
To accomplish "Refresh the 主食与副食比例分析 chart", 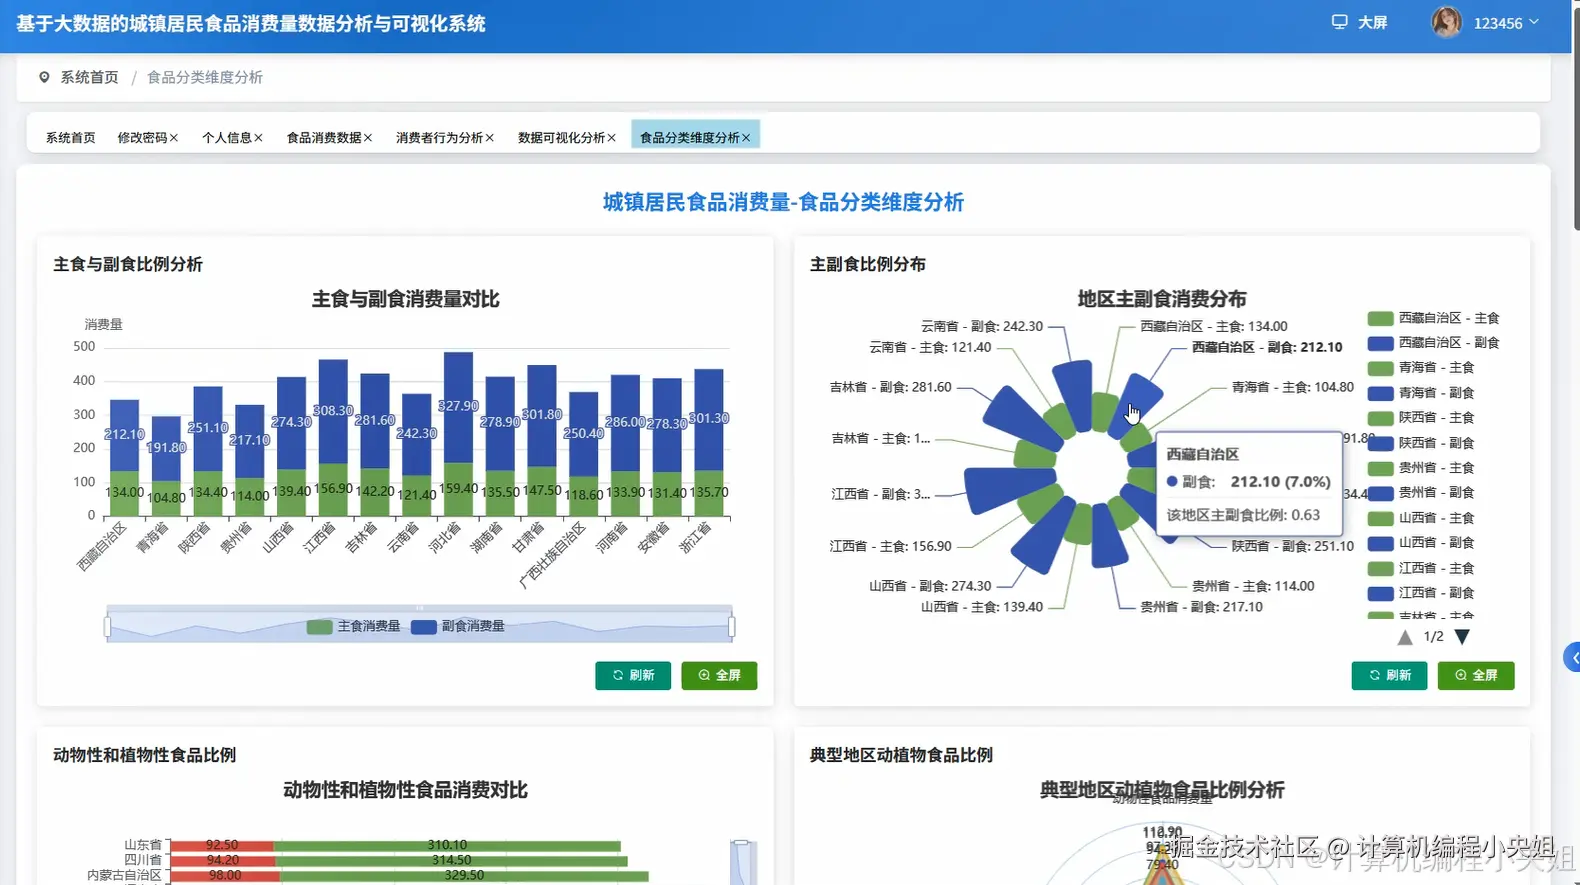I will [x=633, y=676].
